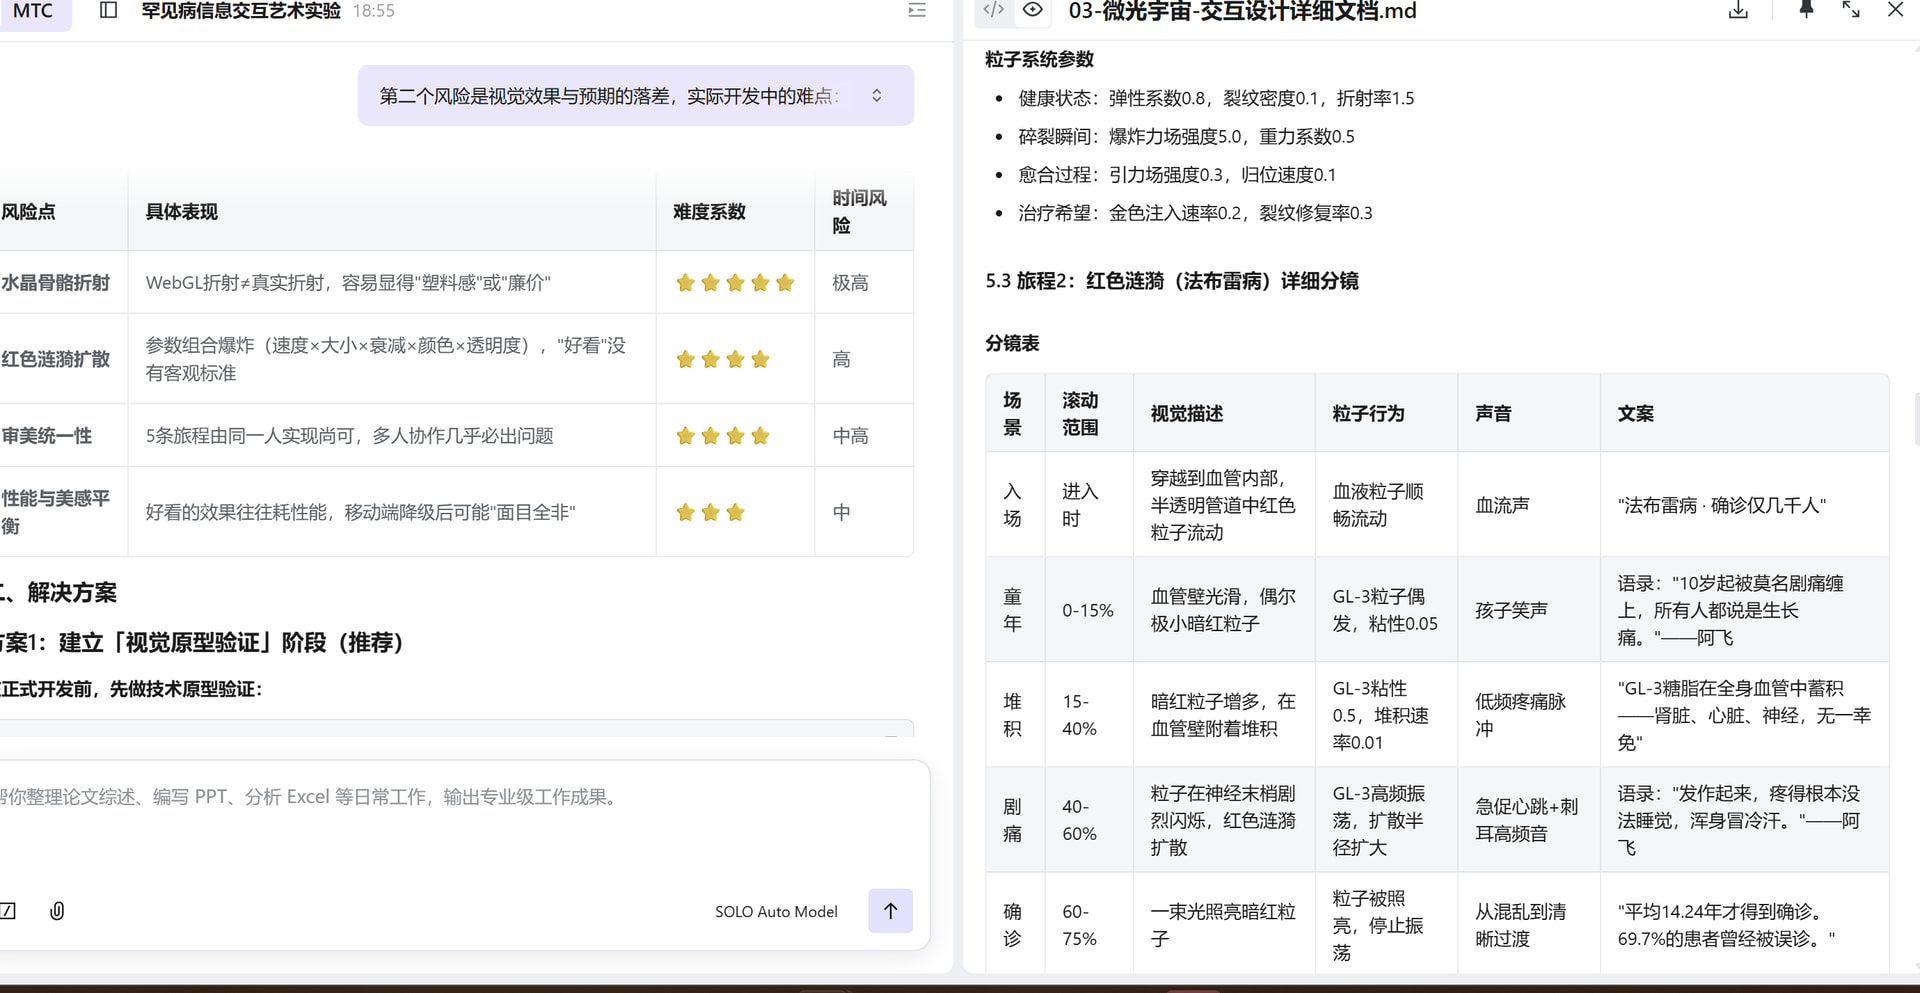Select the MTC tab
Viewport: 1920px width, 993px height.
click(x=33, y=11)
